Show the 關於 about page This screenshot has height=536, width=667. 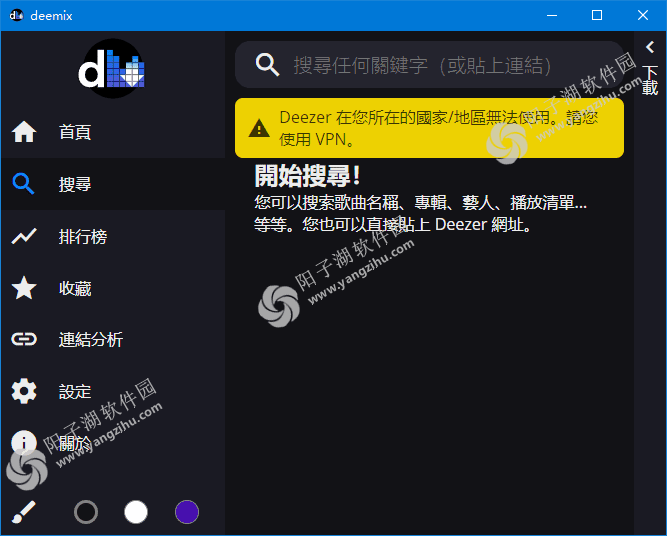[x=113, y=443]
